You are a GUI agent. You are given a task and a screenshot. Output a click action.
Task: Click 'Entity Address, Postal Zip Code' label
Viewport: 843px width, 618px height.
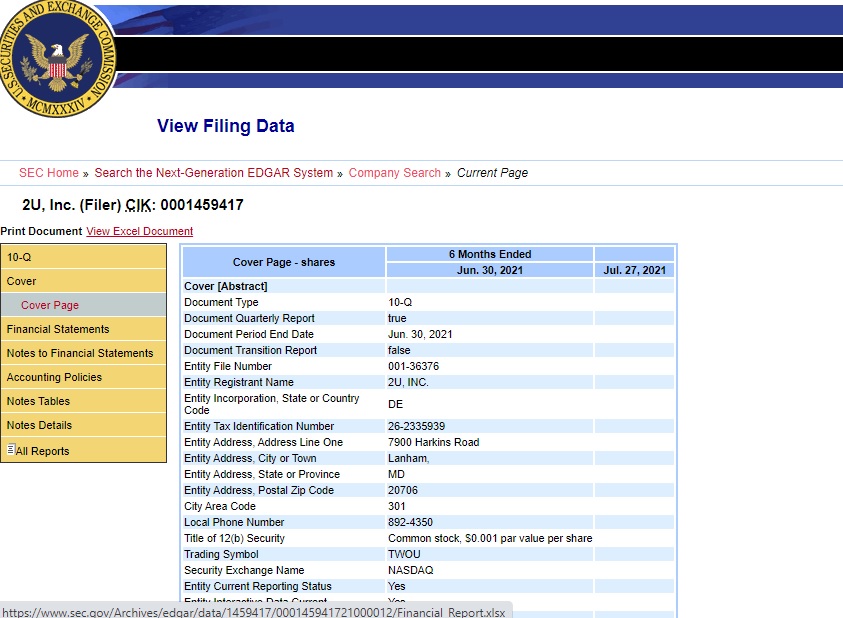(259, 490)
